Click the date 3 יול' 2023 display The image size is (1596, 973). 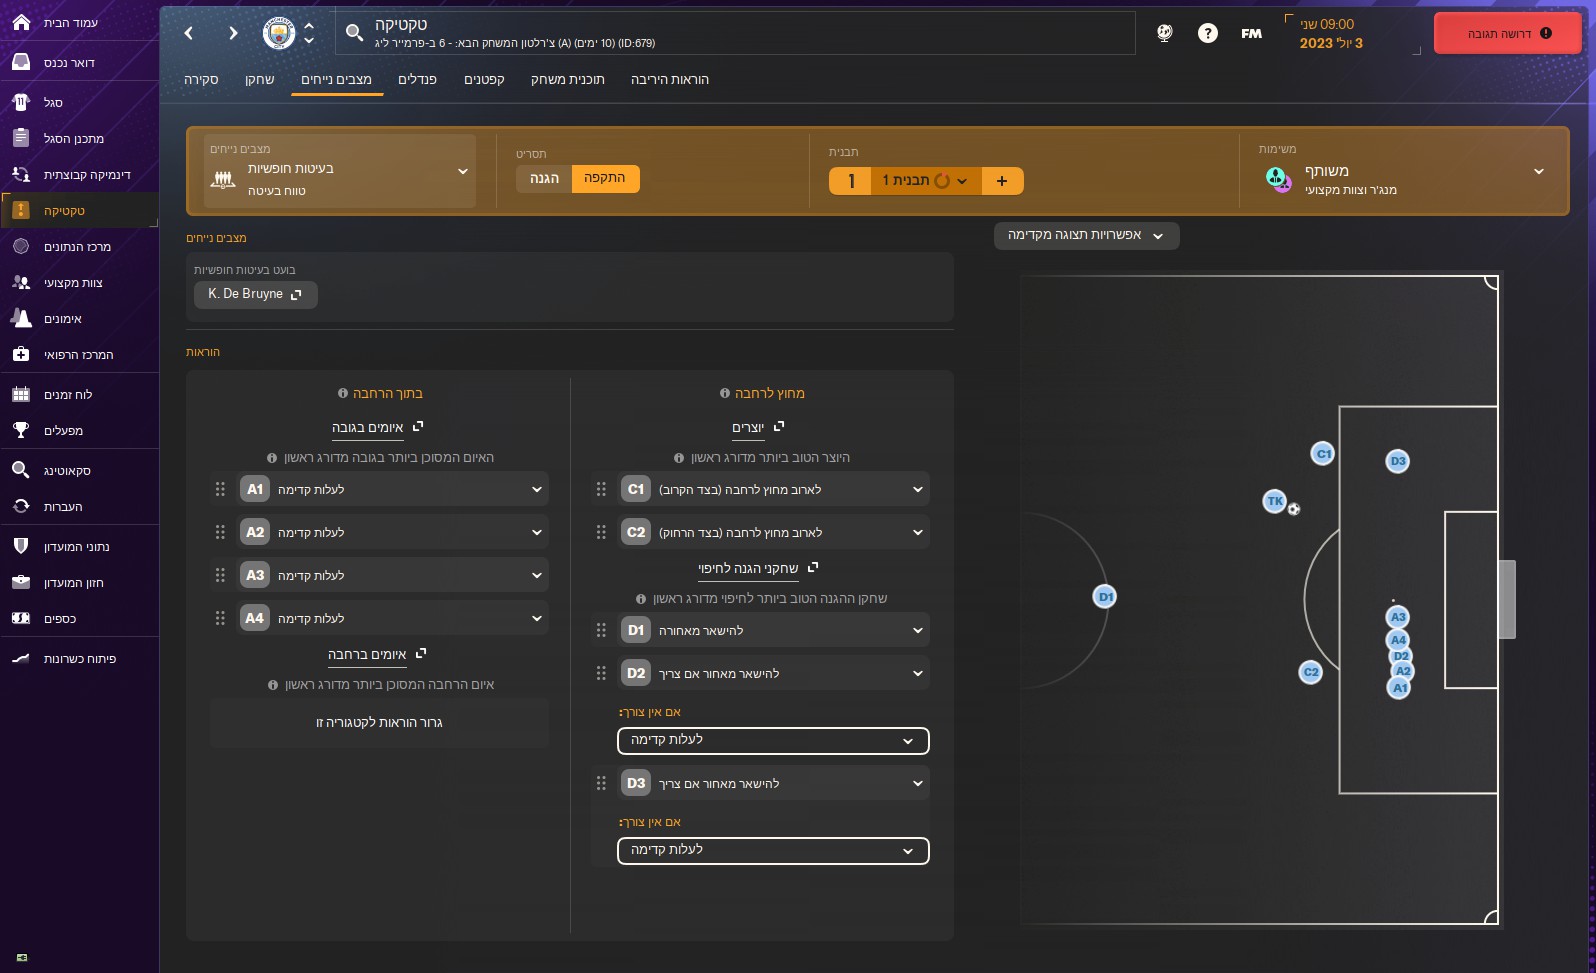(1331, 43)
